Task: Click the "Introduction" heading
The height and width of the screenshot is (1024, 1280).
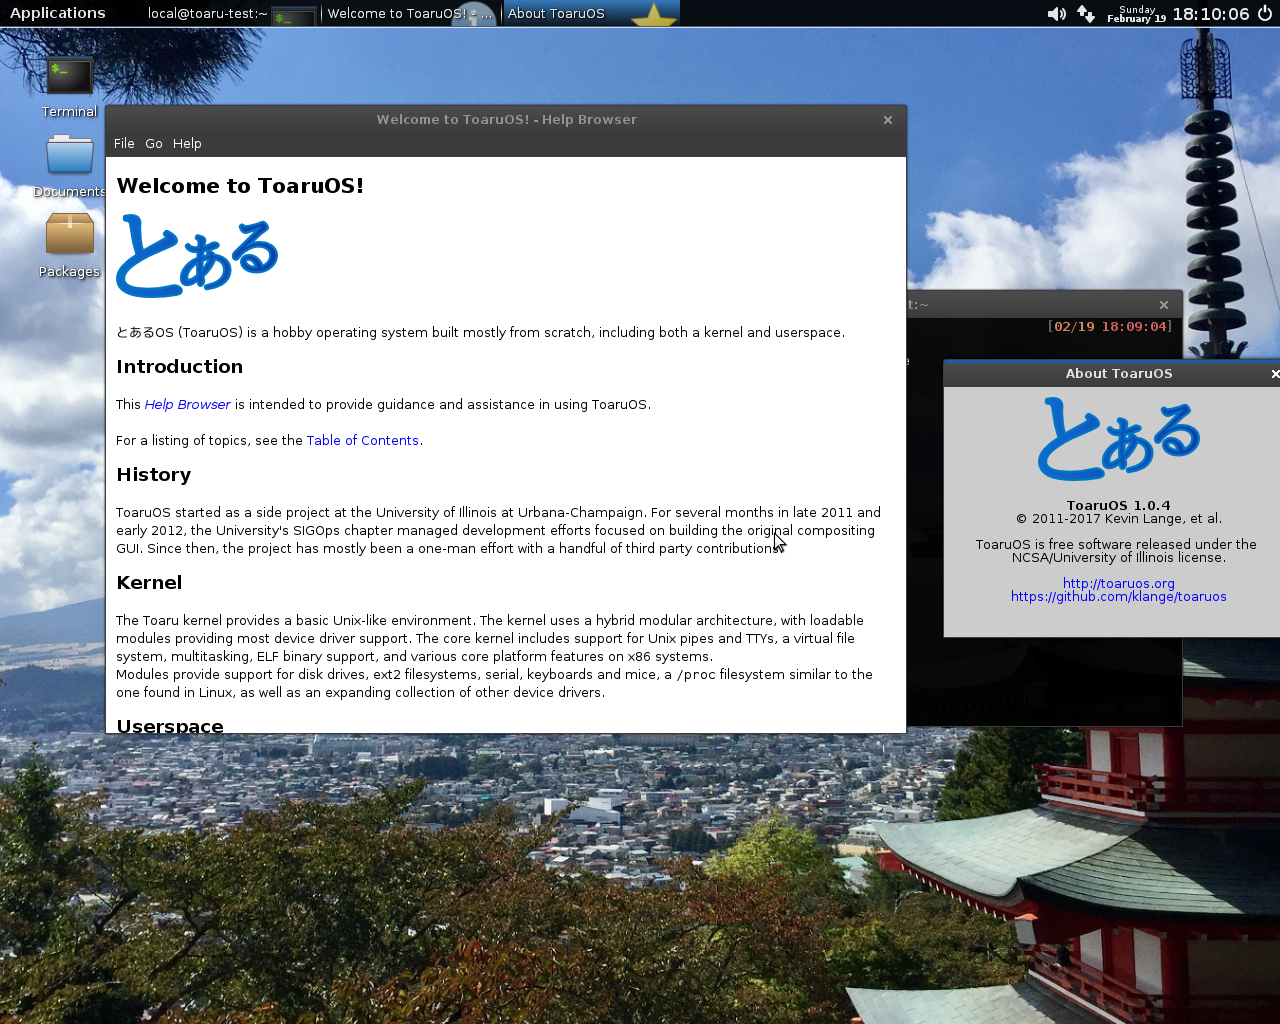Action: [x=180, y=367]
